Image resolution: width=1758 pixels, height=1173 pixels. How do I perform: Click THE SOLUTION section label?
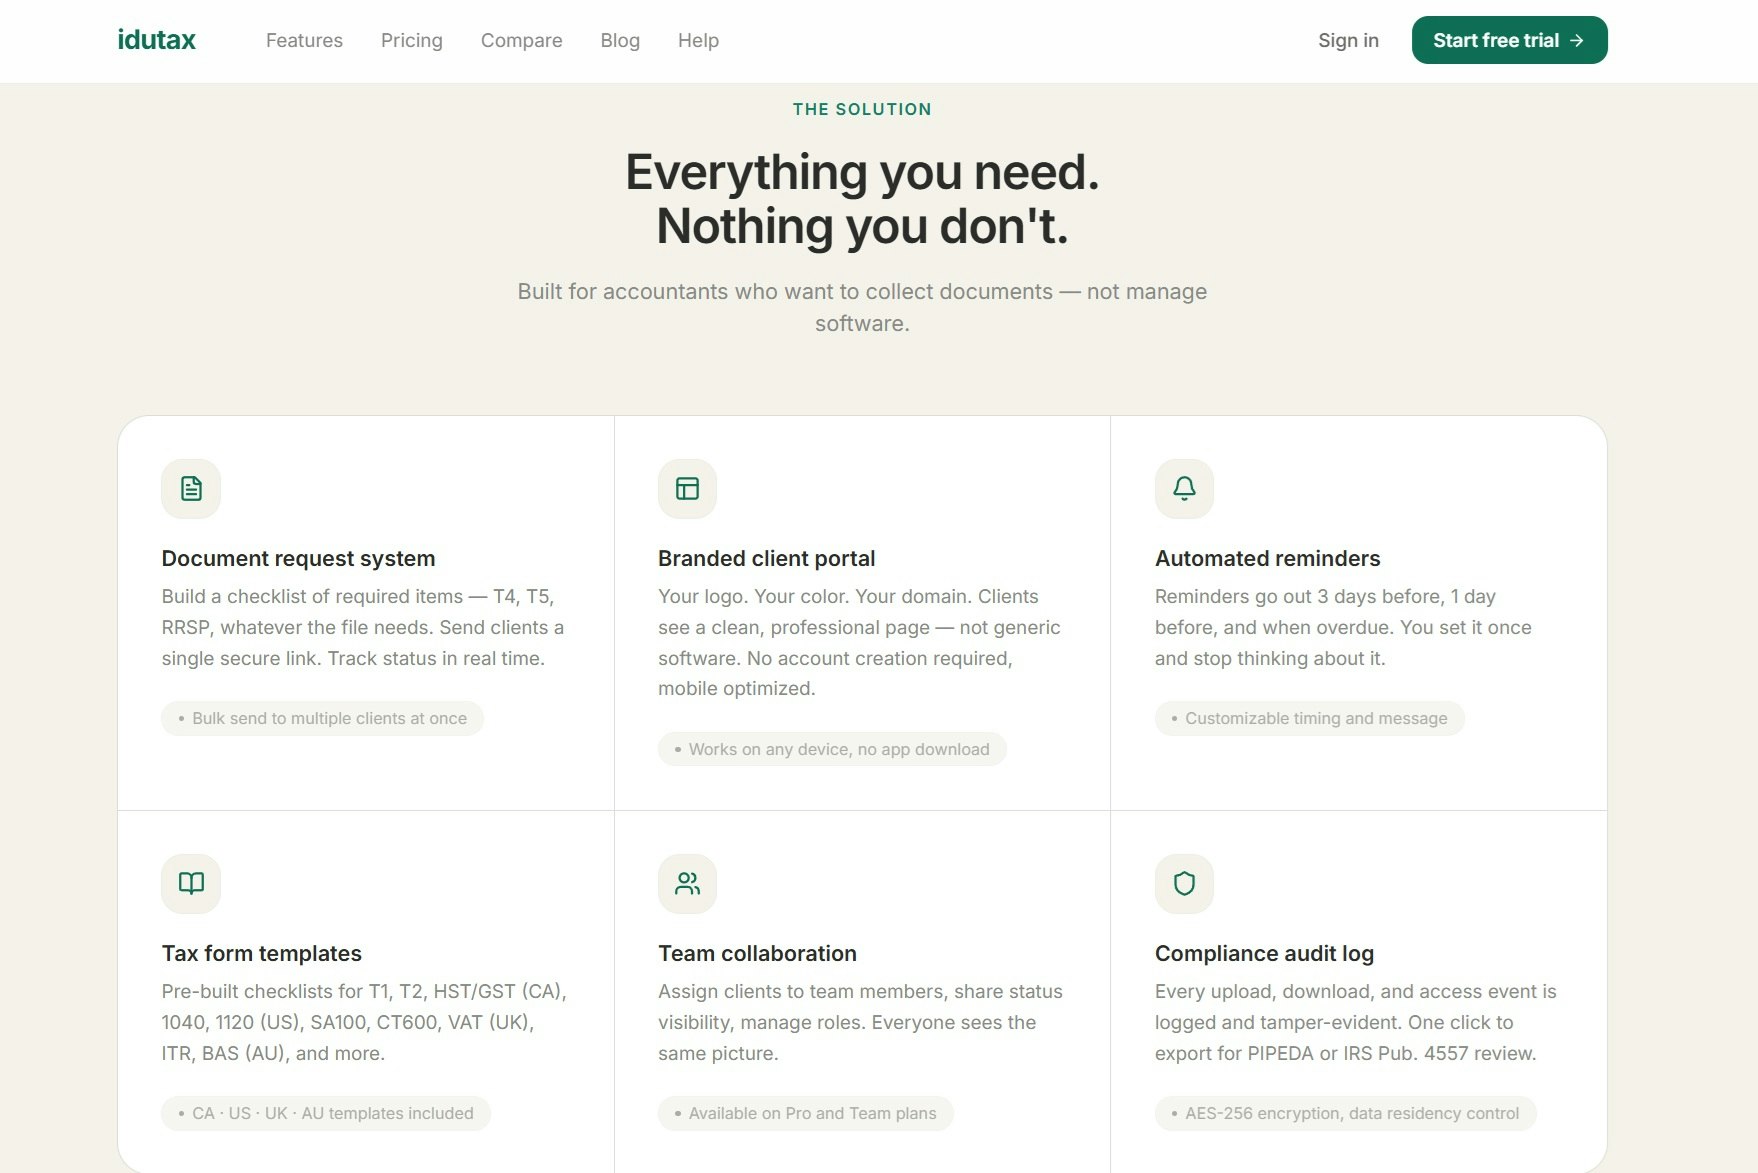862,109
